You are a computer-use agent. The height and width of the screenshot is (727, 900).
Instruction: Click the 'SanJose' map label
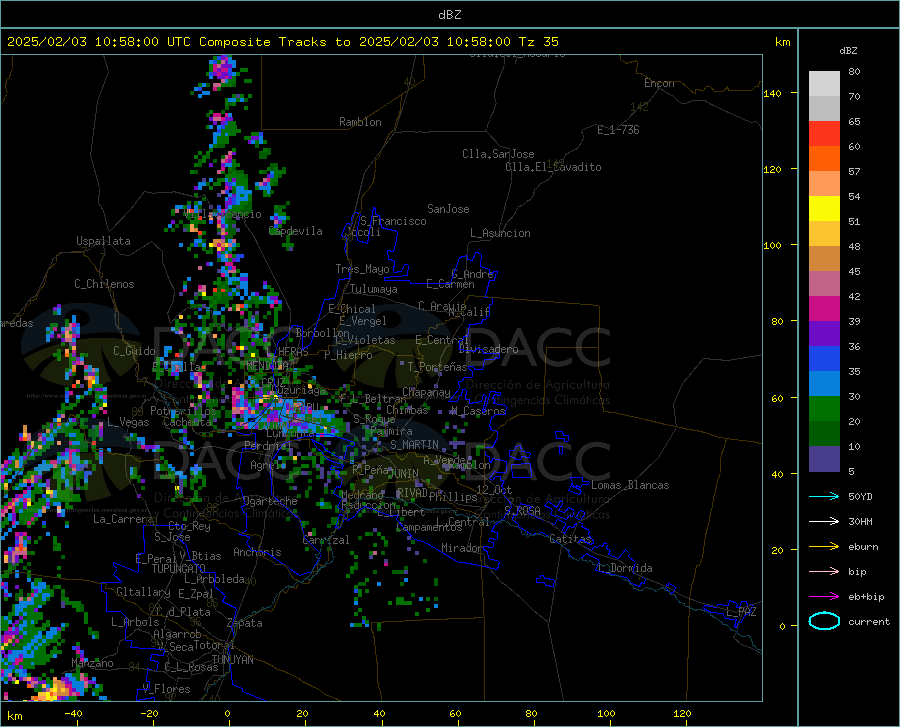click(x=448, y=209)
